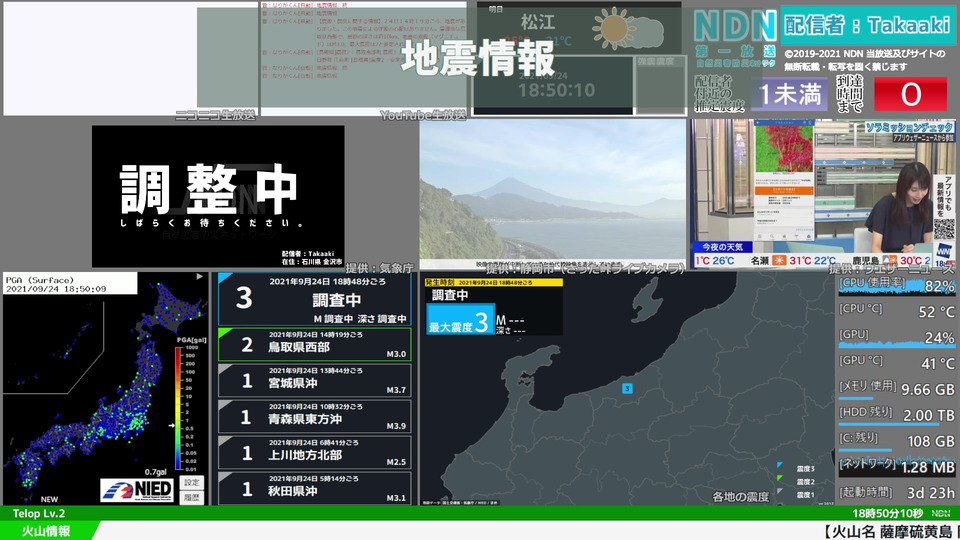Click the 震度3 legend flag
The height and width of the screenshot is (540, 960).
[x=780, y=467]
